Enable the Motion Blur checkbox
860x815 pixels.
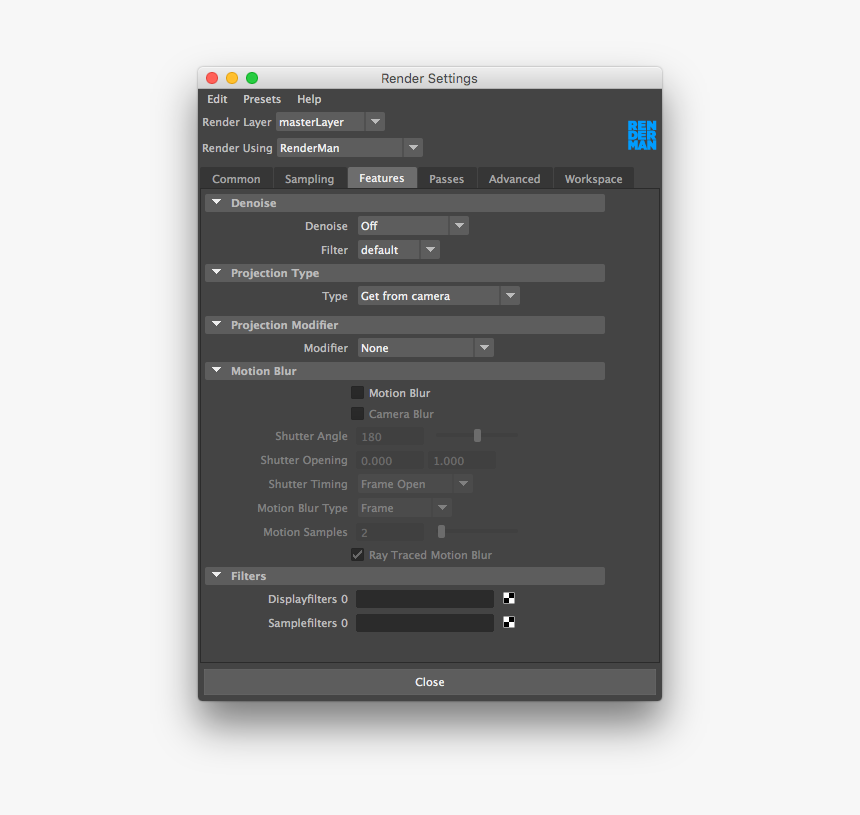tap(357, 393)
